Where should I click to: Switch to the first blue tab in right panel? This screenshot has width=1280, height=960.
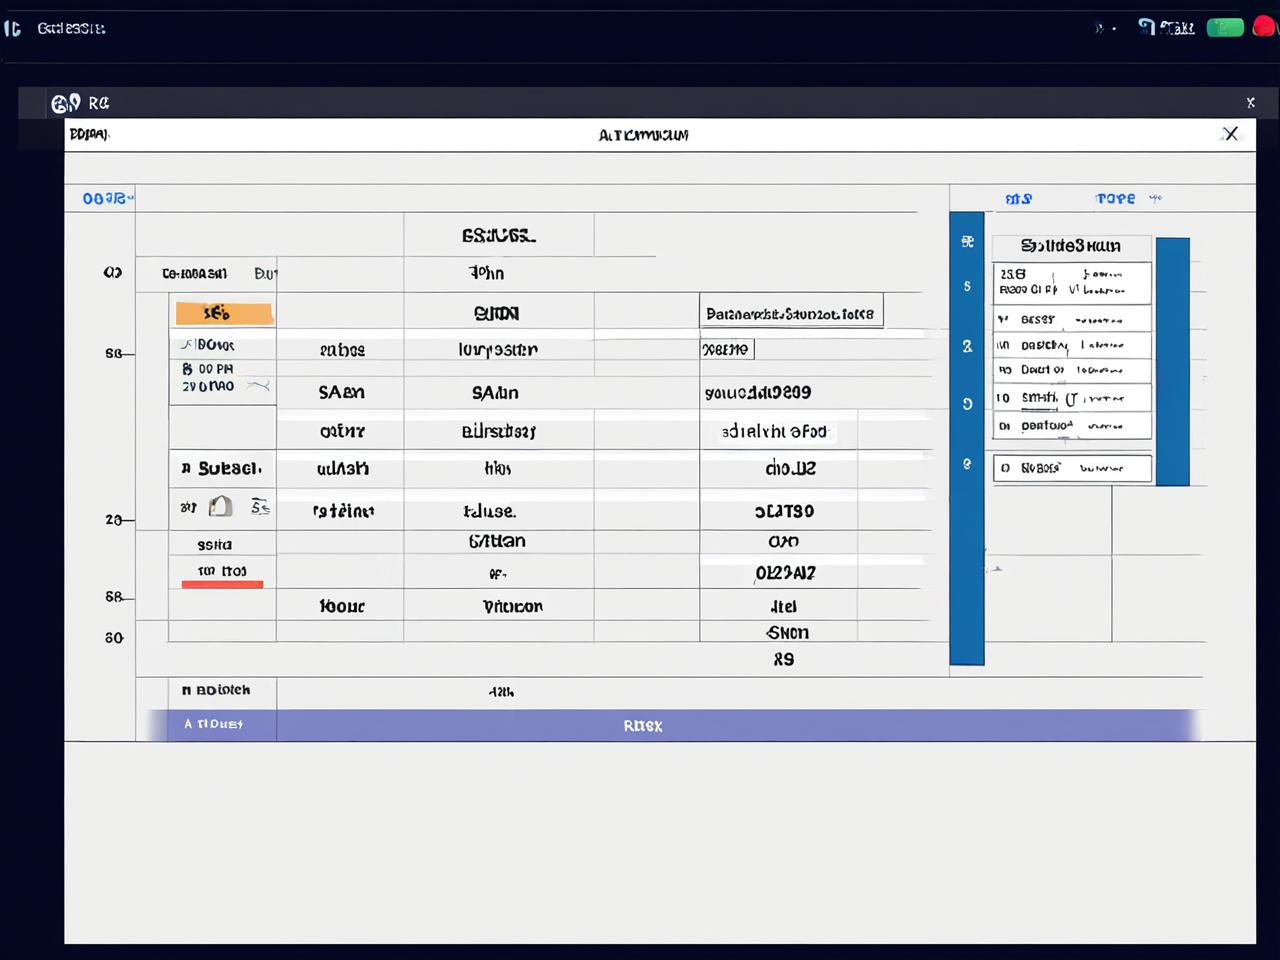point(1018,199)
